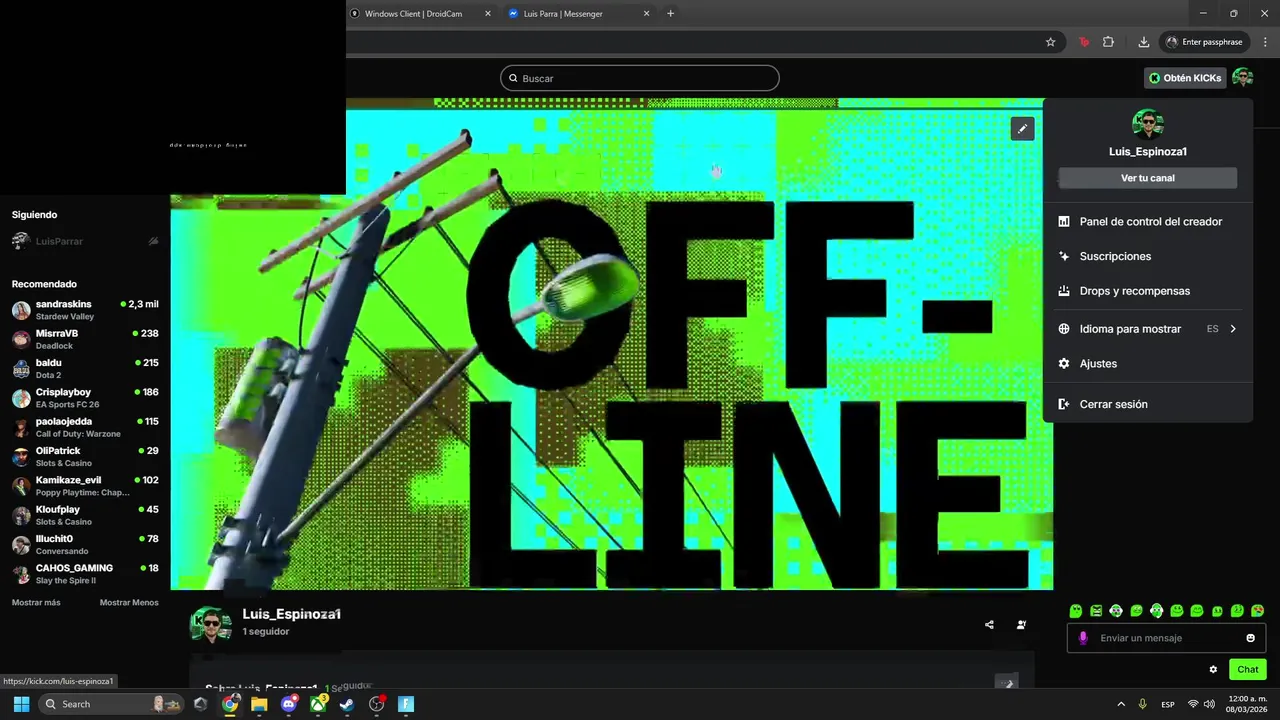Click the share icon below the video

(989, 625)
